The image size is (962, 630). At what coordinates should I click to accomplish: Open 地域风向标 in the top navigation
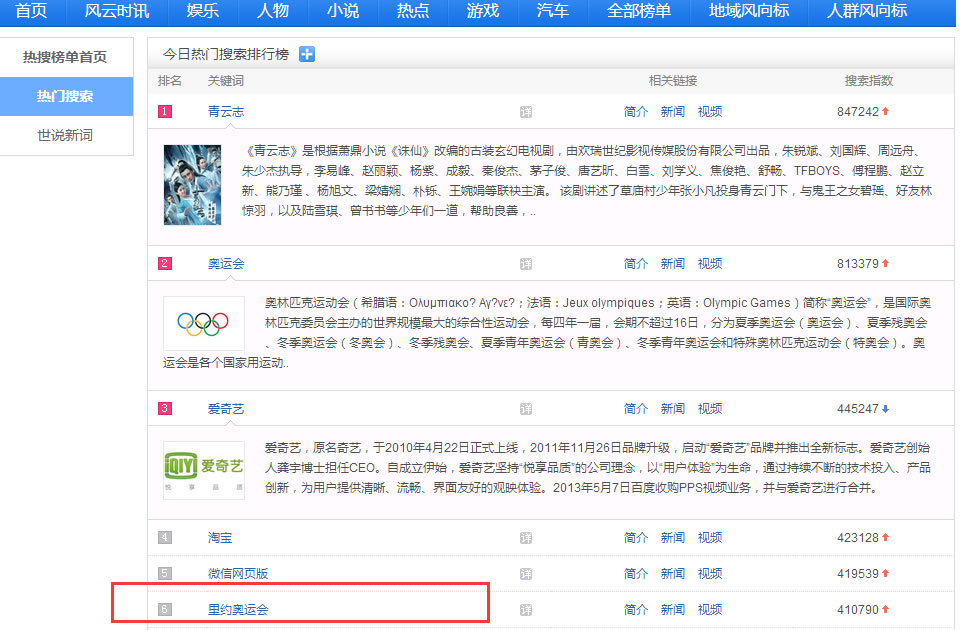[749, 10]
